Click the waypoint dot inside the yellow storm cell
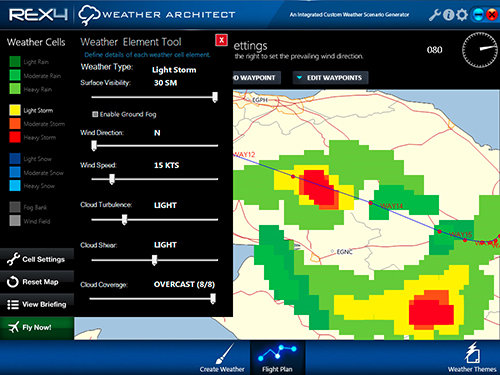The height and width of the screenshot is (375, 500). (x=293, y=176)
